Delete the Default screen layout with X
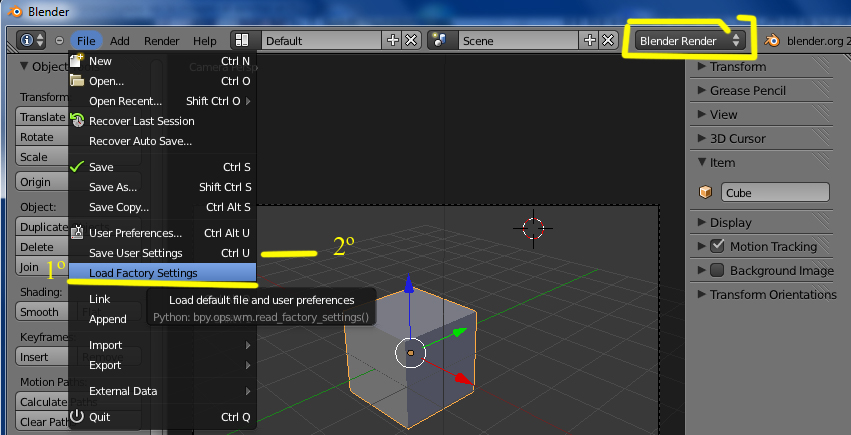This screenshot has width=851, height=435. tap(412, 41)
